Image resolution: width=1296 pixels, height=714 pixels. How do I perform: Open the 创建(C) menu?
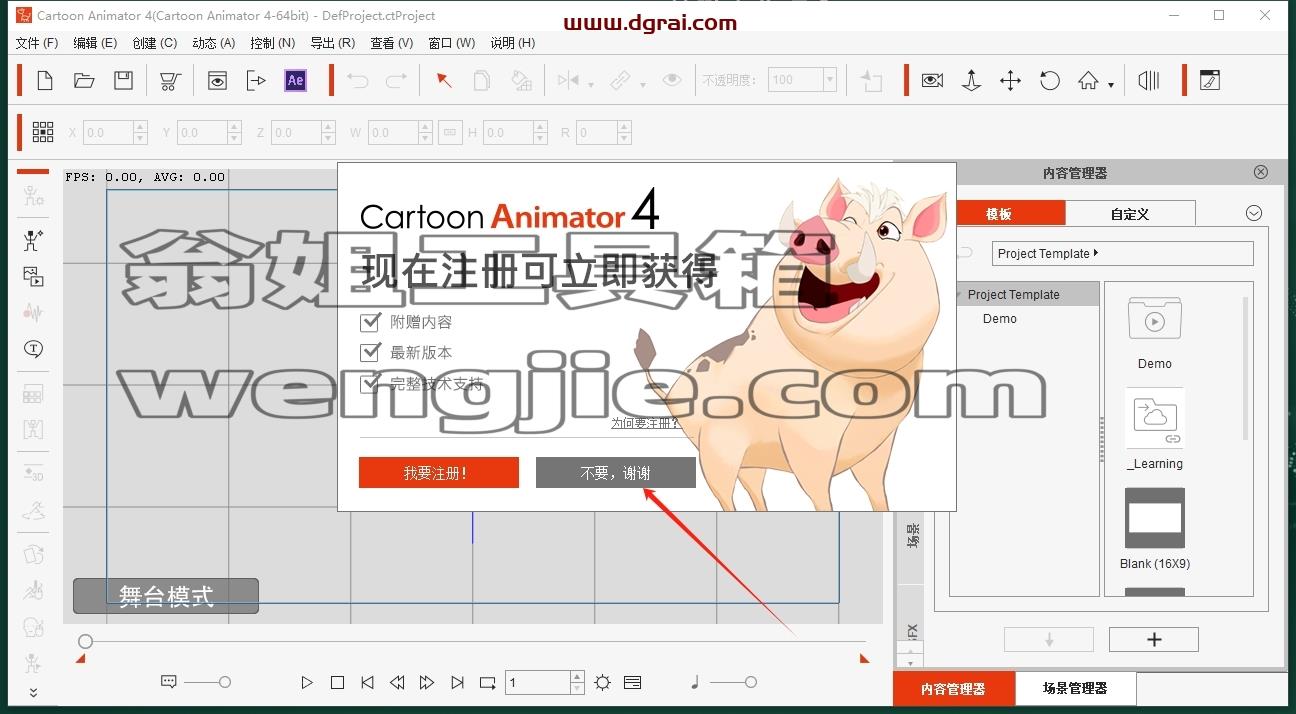(x=154, y=43)
